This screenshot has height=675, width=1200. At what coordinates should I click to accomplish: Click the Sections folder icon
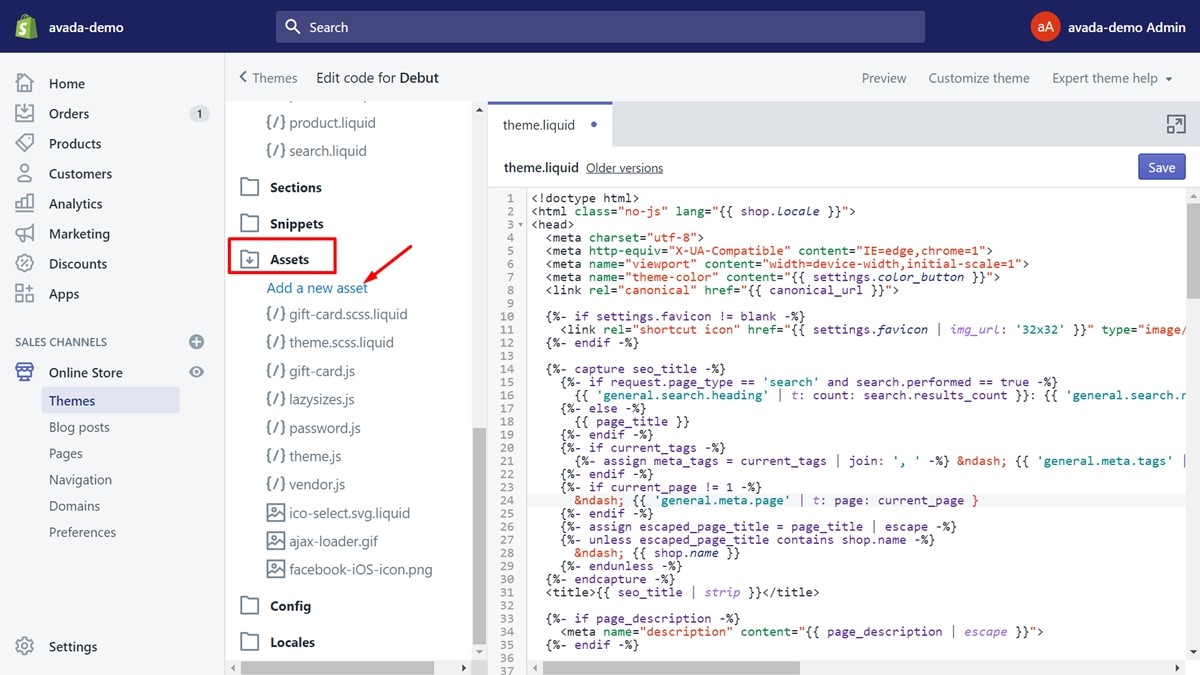tap(249, 187)
